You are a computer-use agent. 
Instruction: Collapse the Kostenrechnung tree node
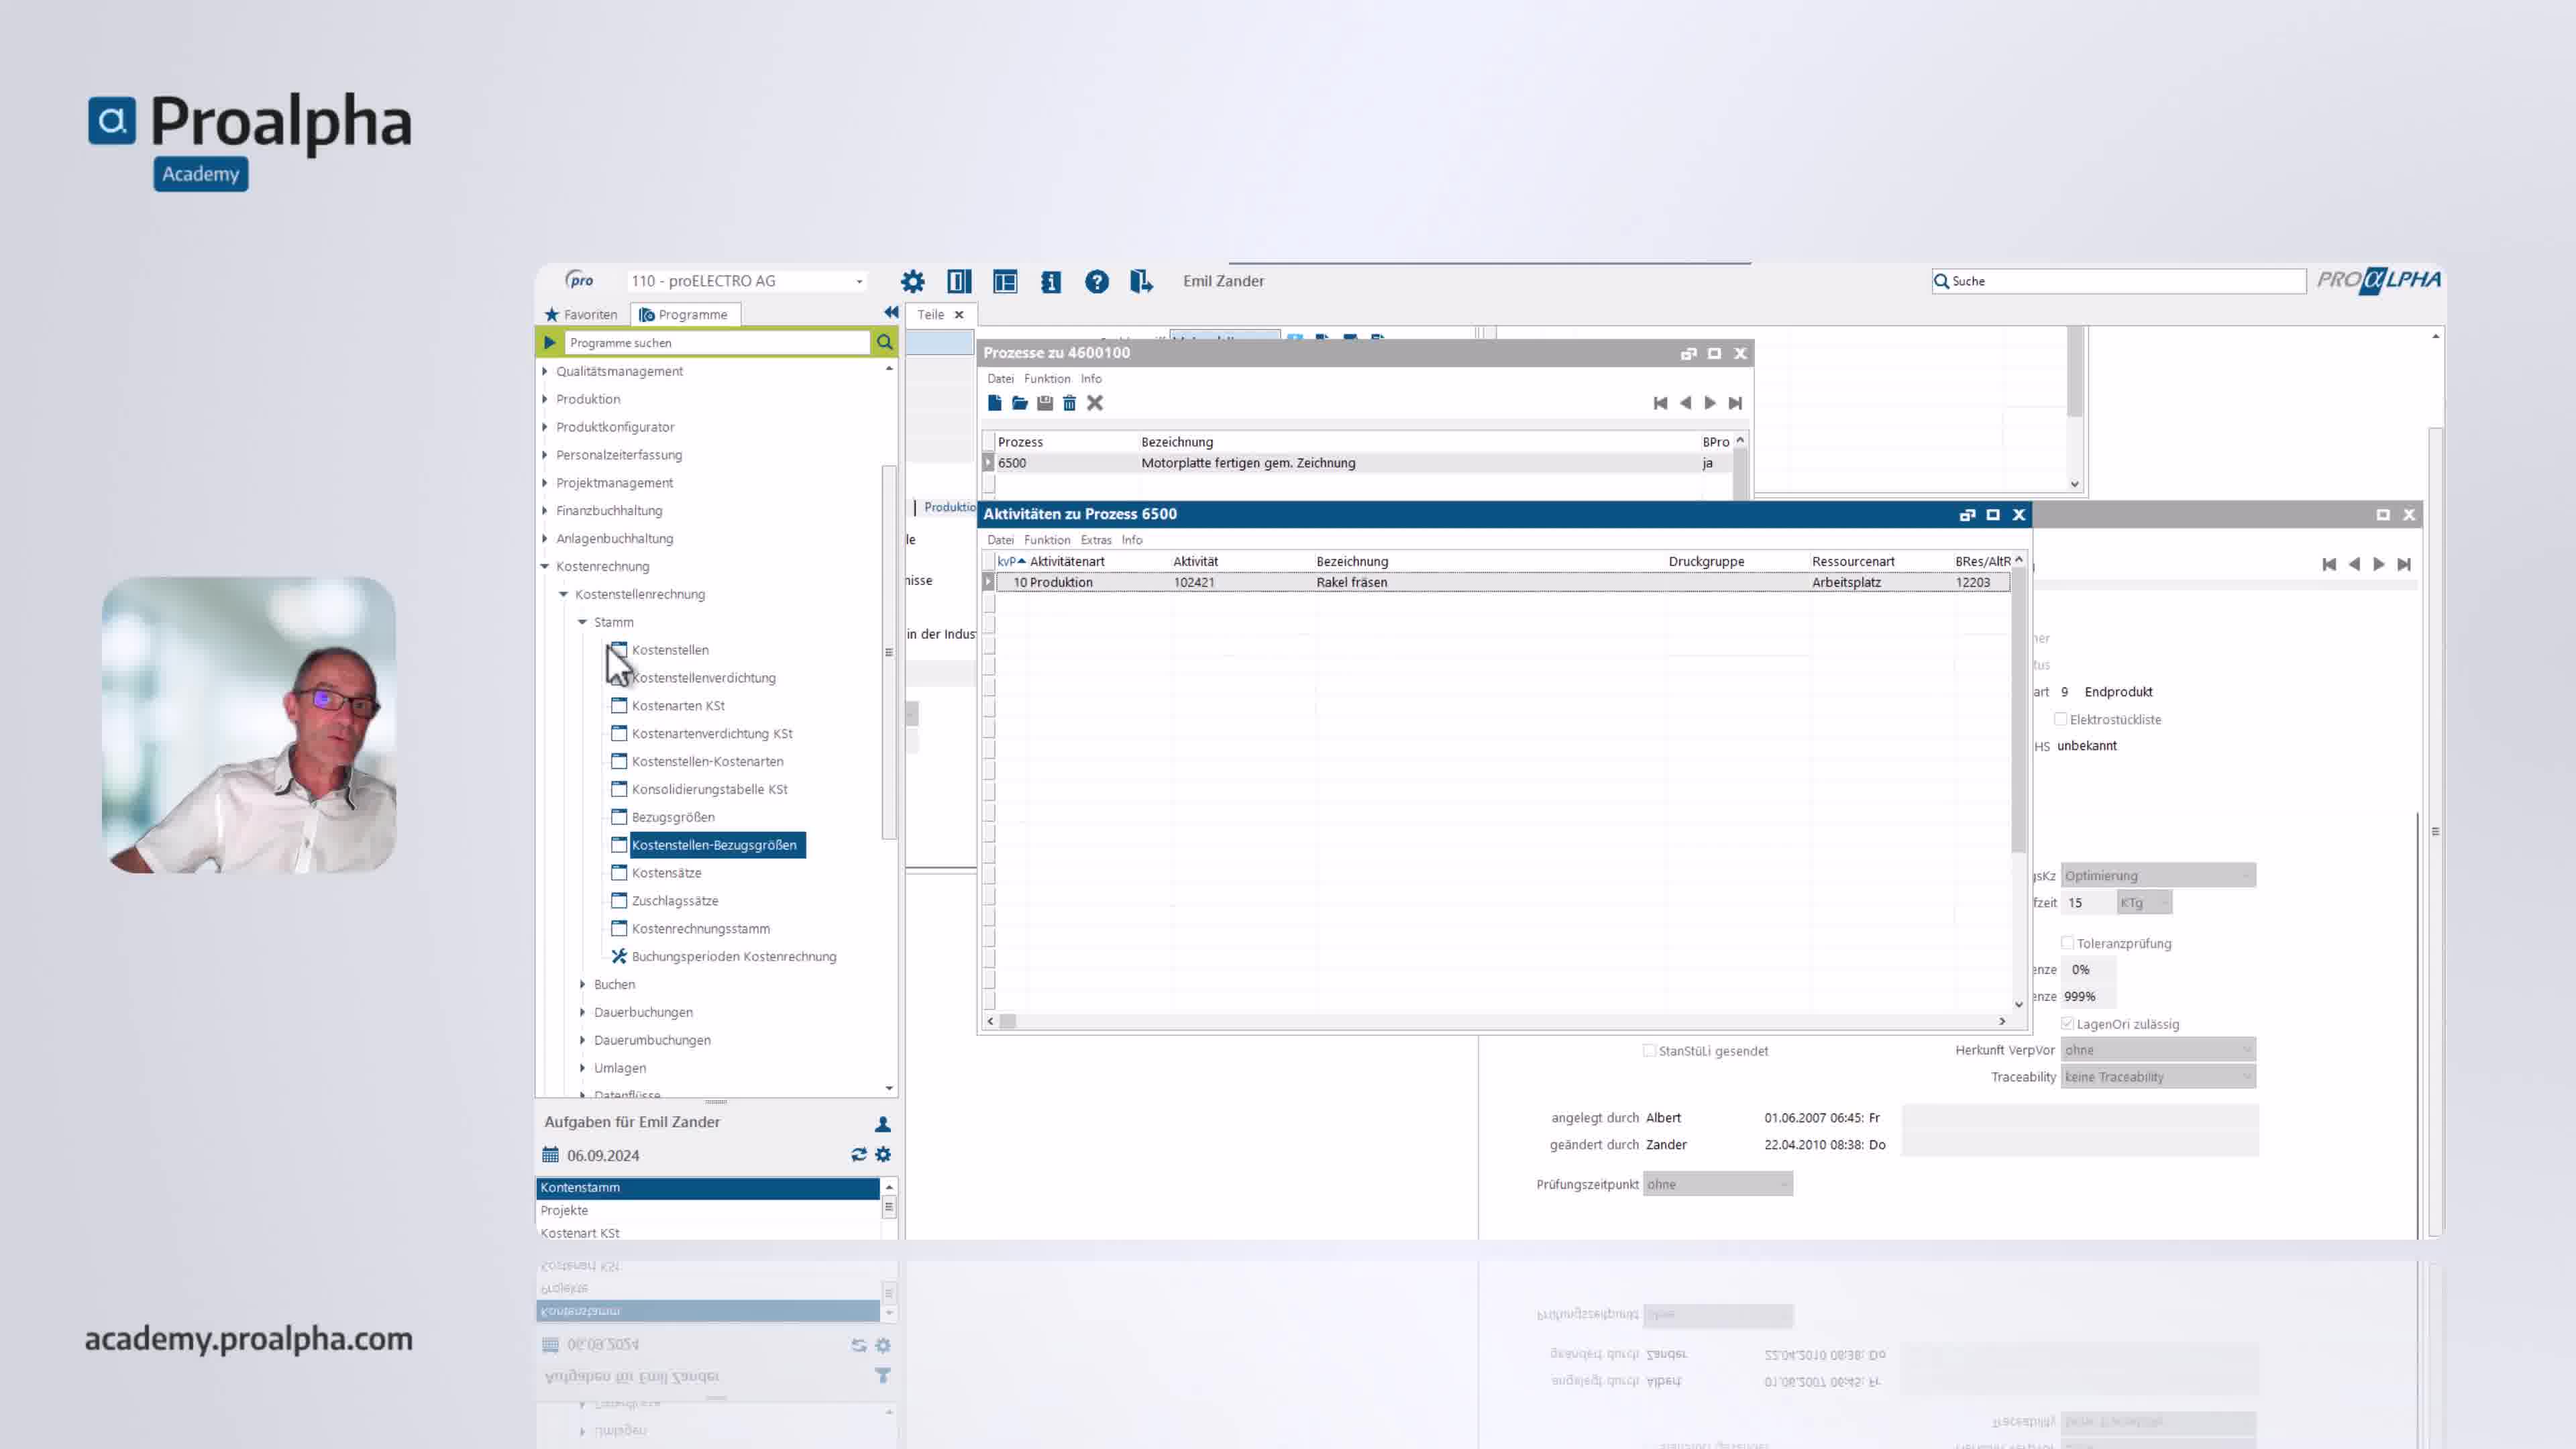pos(545,566)
